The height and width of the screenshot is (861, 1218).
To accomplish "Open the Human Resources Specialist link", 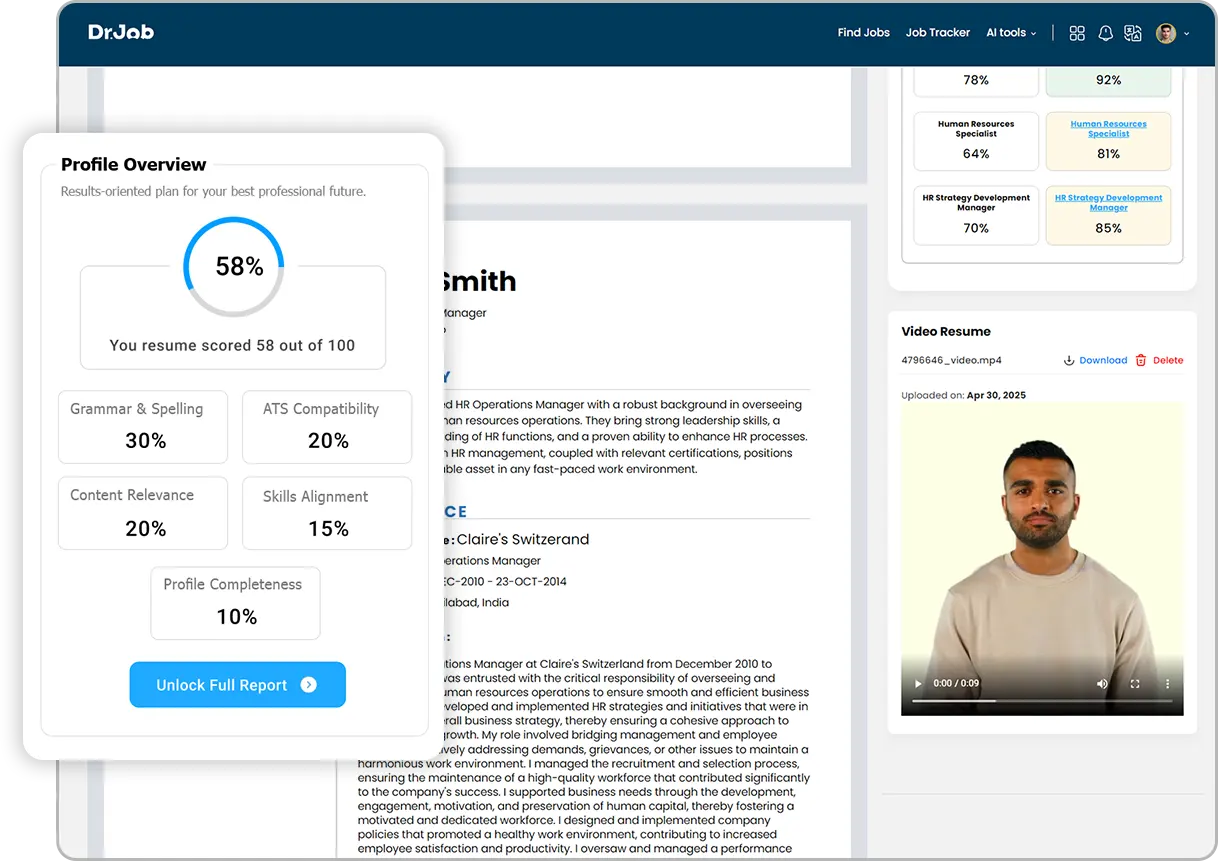I will click(x=1108, y=129).
